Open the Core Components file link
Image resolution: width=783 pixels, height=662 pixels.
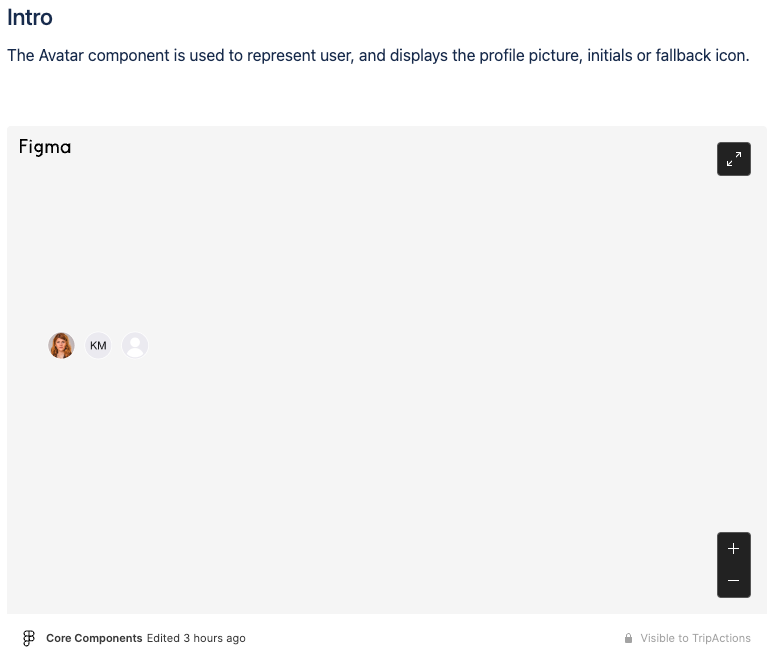tap(94, 638)
